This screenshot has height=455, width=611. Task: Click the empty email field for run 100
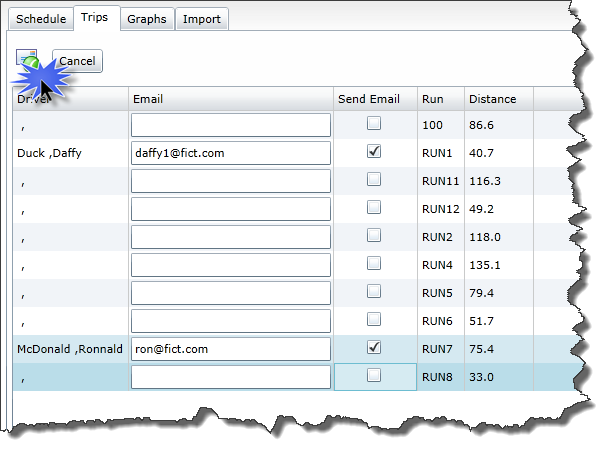(x=231, y=125)
